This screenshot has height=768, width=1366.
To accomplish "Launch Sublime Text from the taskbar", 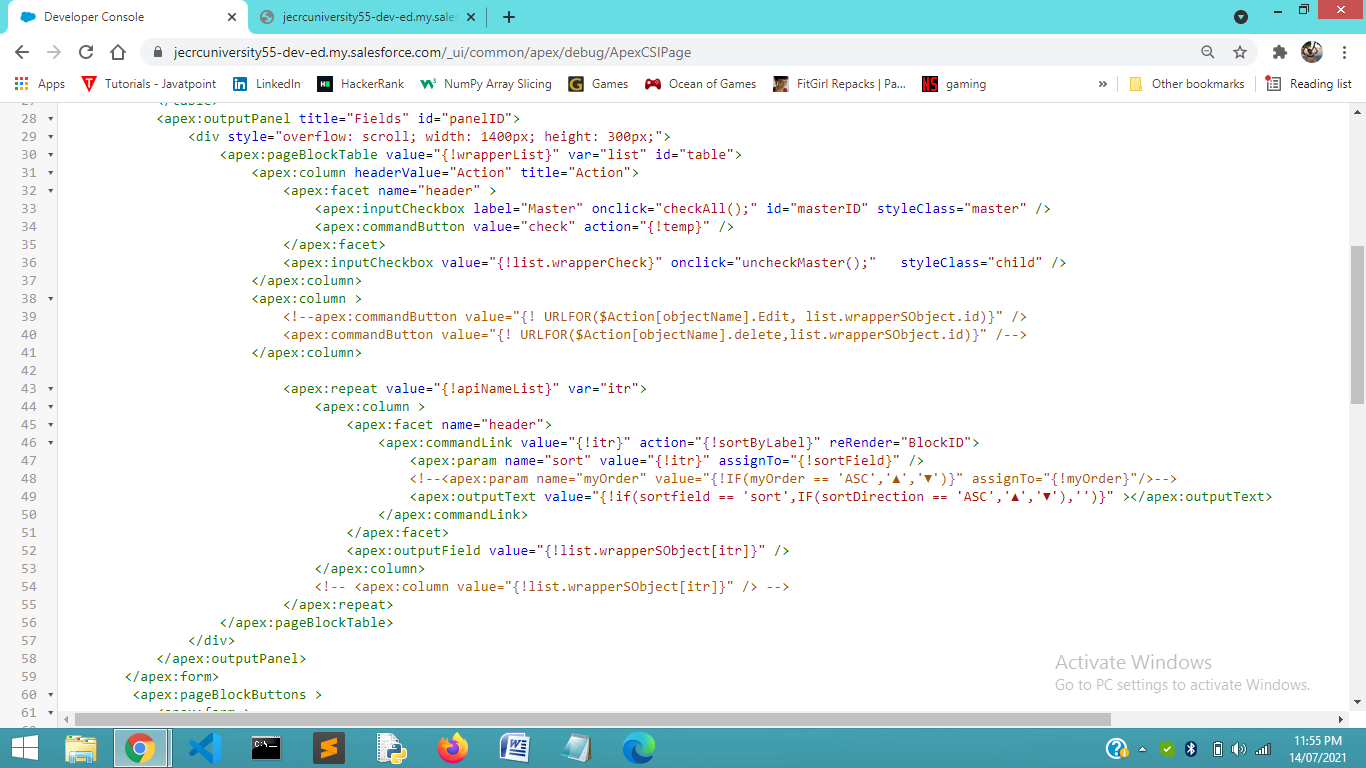I will tap(328, 747).
